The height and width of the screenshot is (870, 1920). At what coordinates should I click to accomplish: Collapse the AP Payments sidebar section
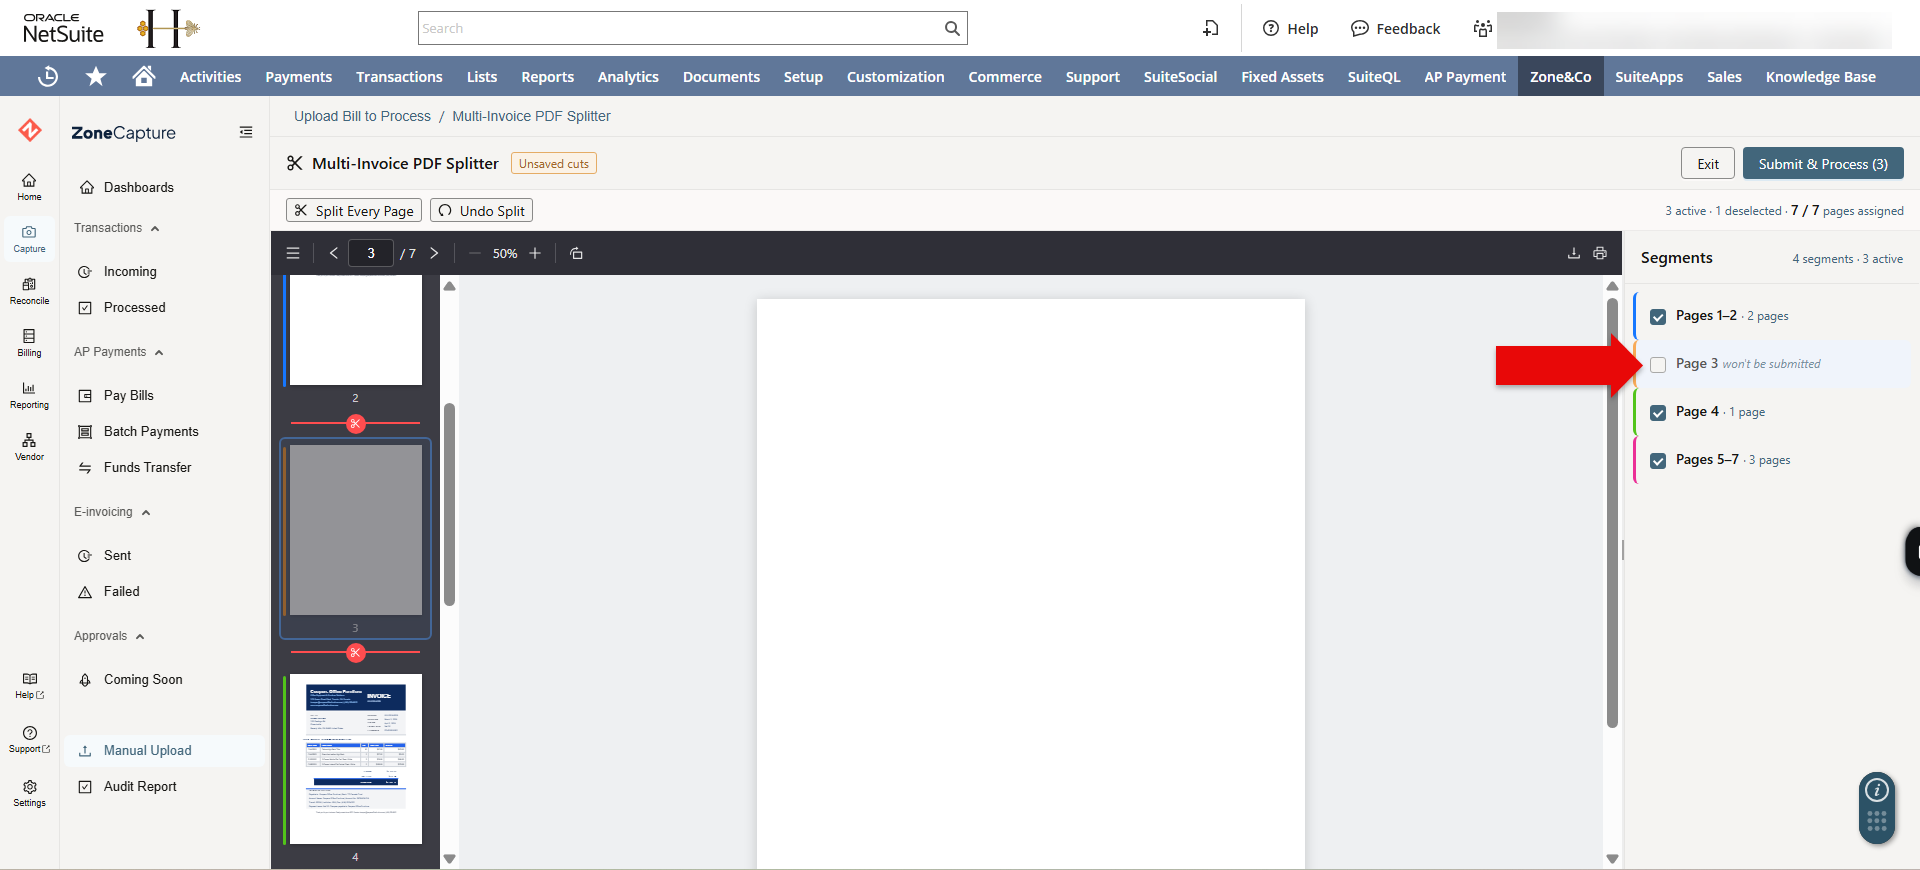click(x=119, y=352)
